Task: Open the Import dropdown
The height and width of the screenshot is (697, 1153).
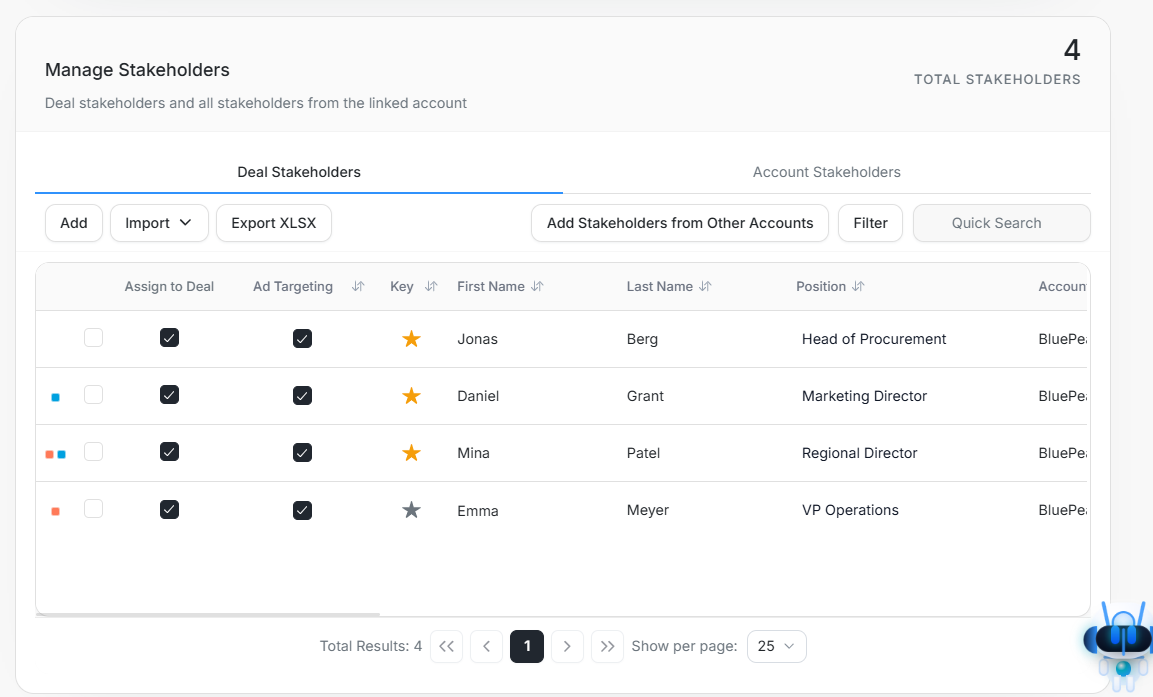Action: click(x=159, y=223)
